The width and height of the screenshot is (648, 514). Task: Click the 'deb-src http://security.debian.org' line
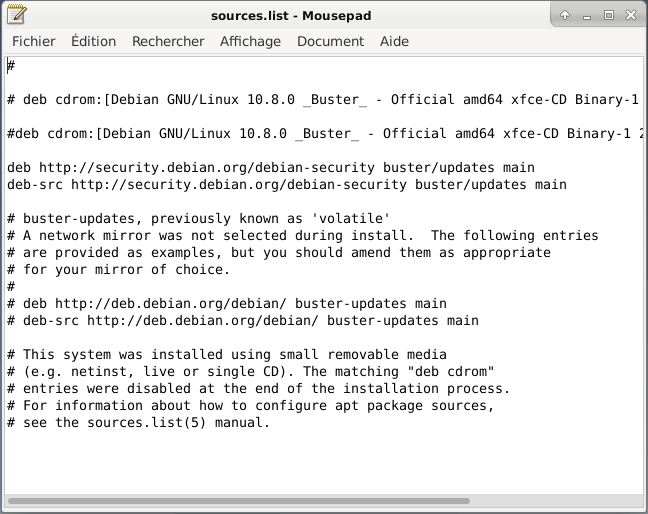tap(287, 184)
